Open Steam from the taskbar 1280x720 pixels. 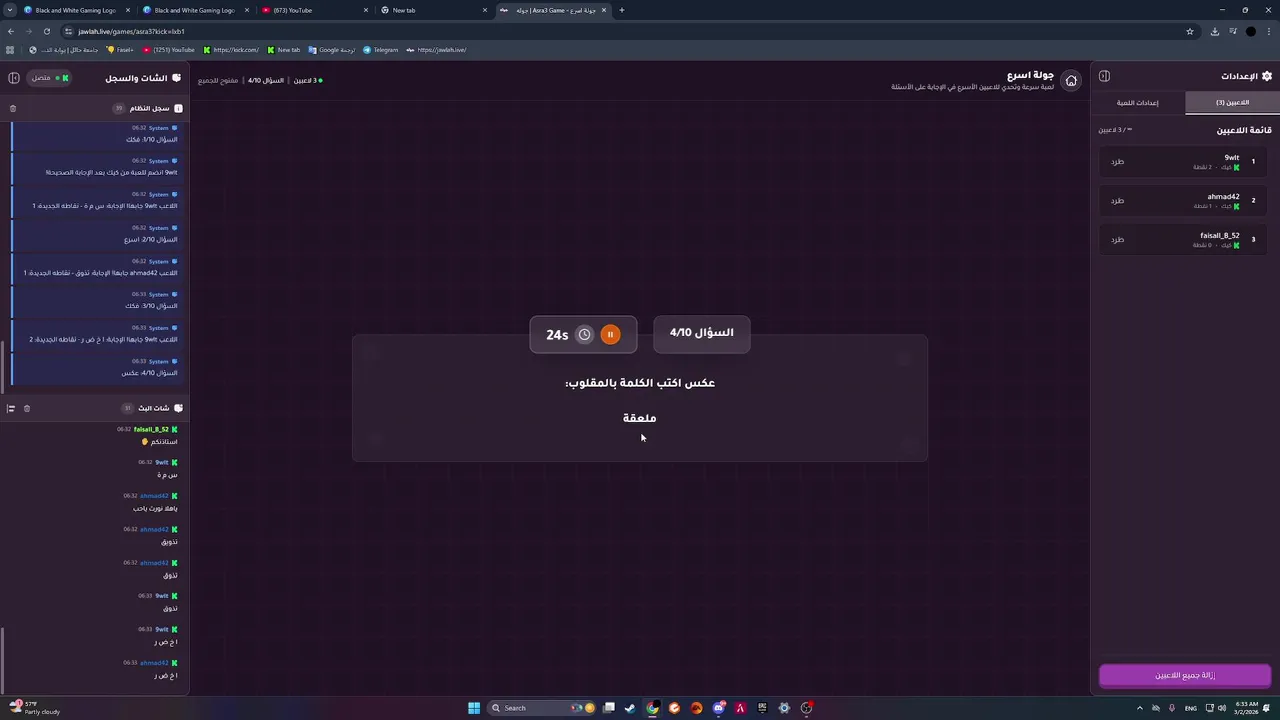[630, 708]
